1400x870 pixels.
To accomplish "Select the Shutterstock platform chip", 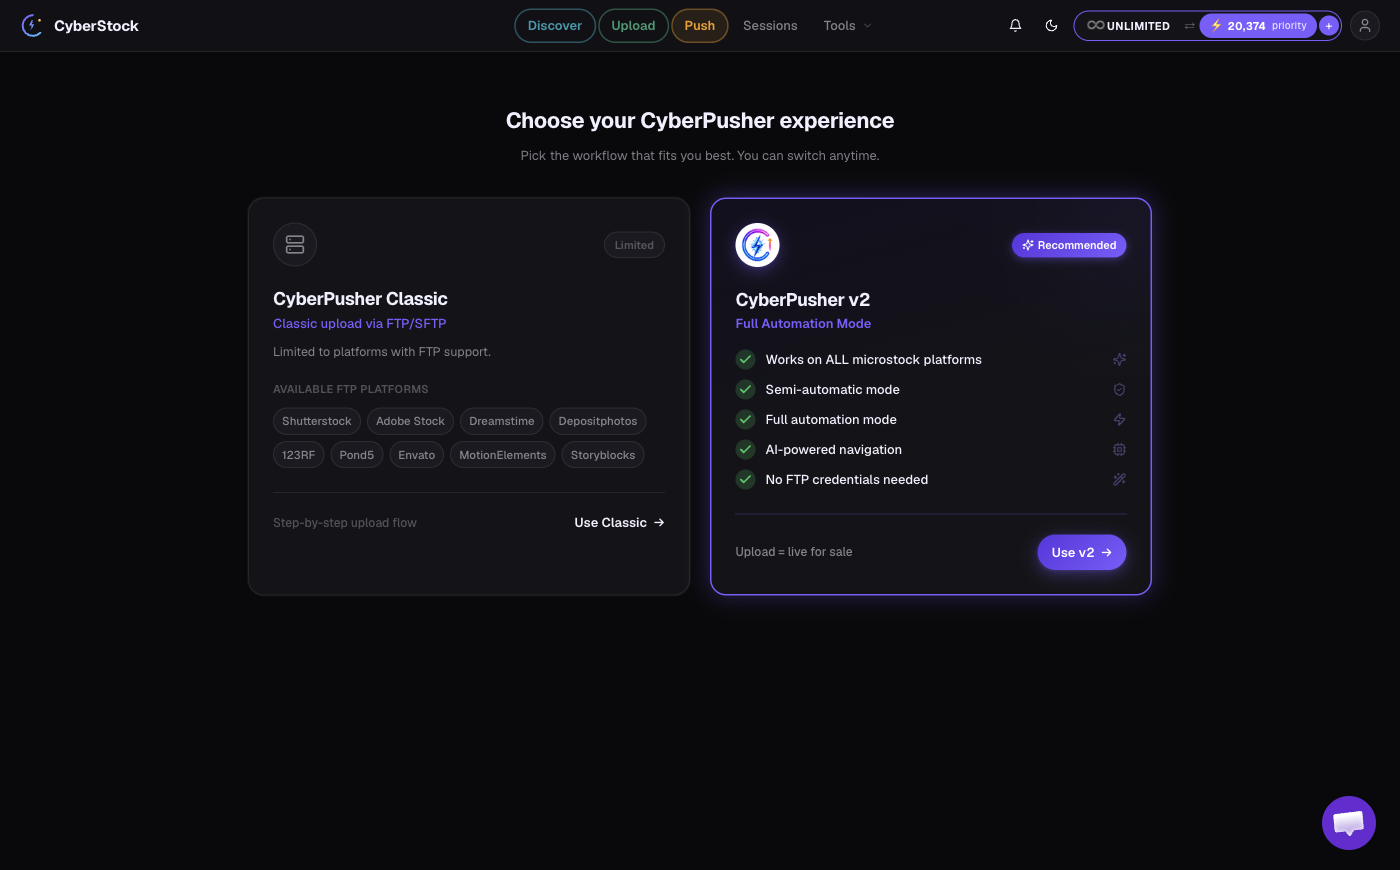I will 317,421.
